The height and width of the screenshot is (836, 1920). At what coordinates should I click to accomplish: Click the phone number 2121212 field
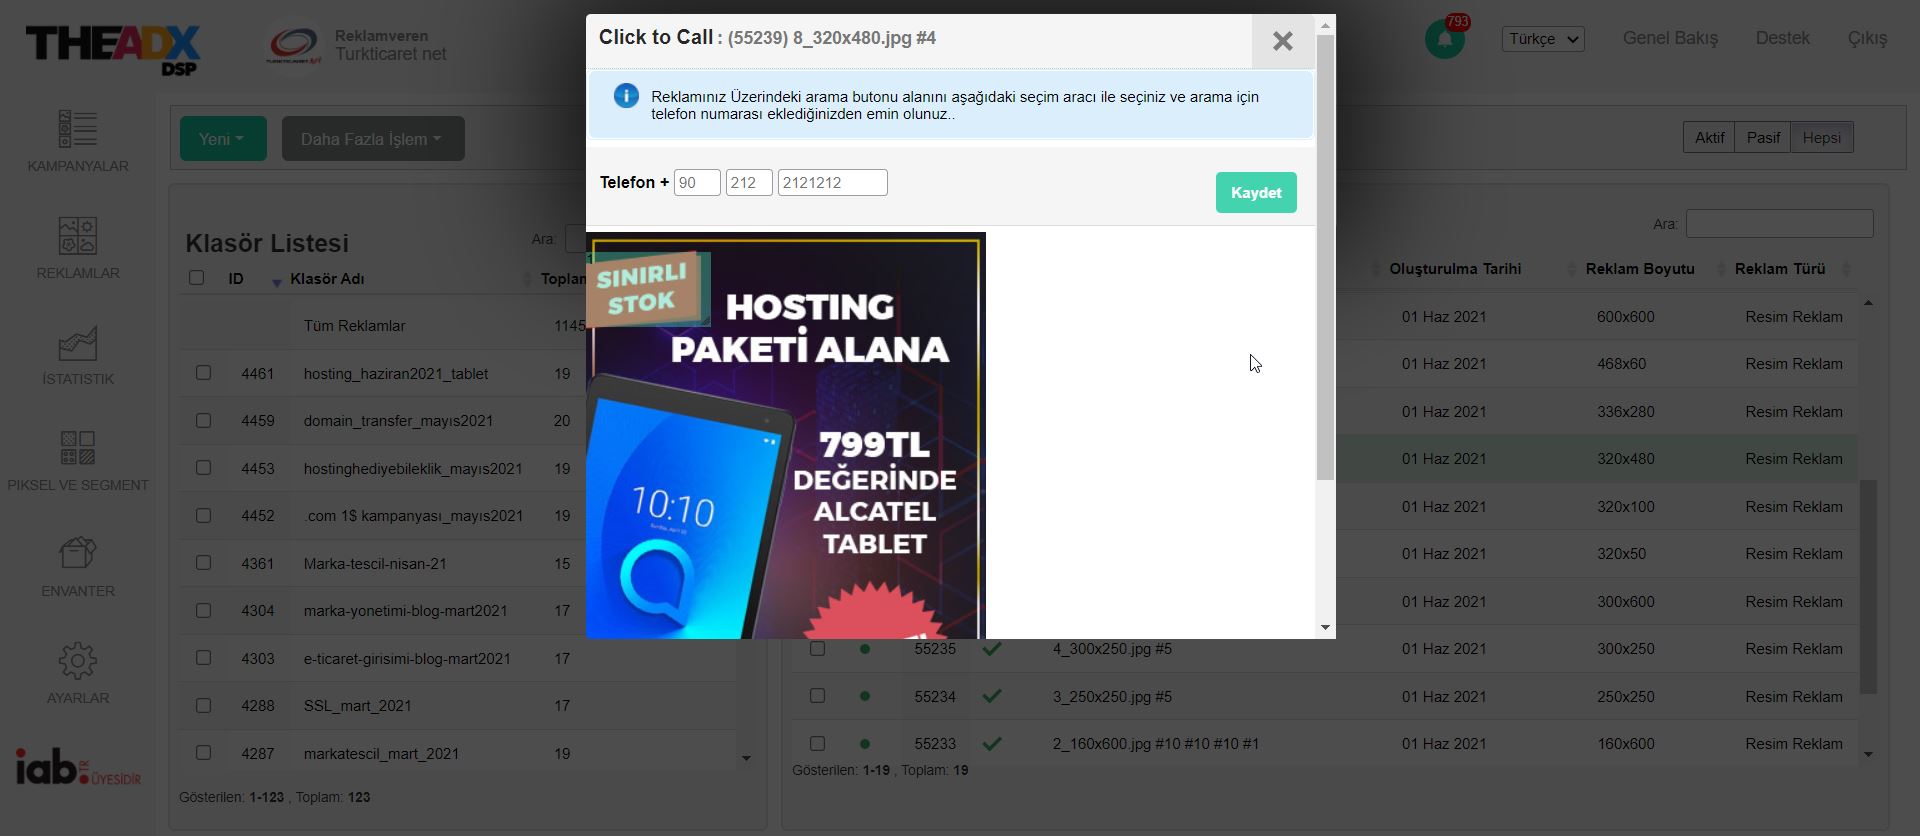click(833, 183)
